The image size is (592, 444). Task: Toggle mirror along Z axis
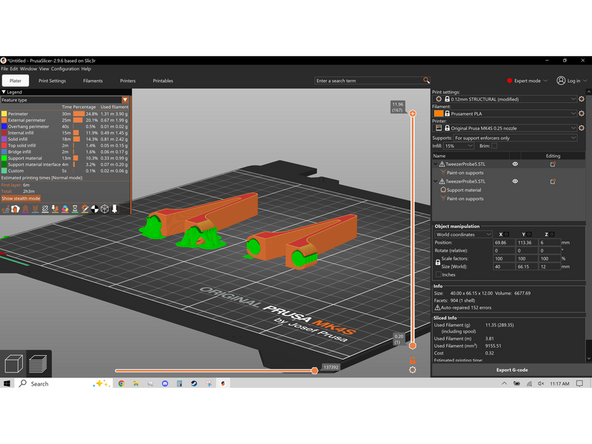pyautogui.click(x=552, y=234)
